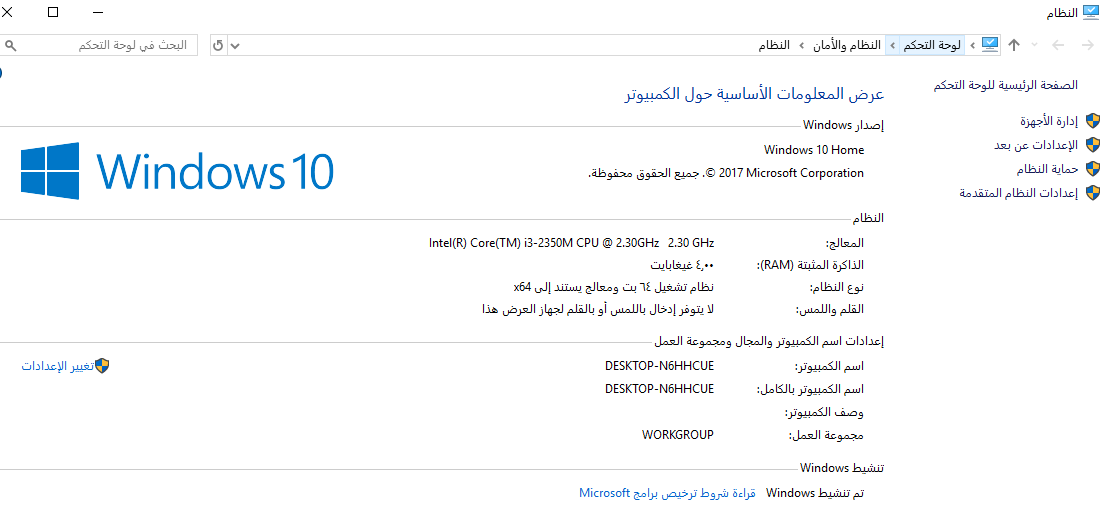Screen dimensions: 1106x507
Task: Click shield icon beside Device Manager
Action: point(1093,121)
